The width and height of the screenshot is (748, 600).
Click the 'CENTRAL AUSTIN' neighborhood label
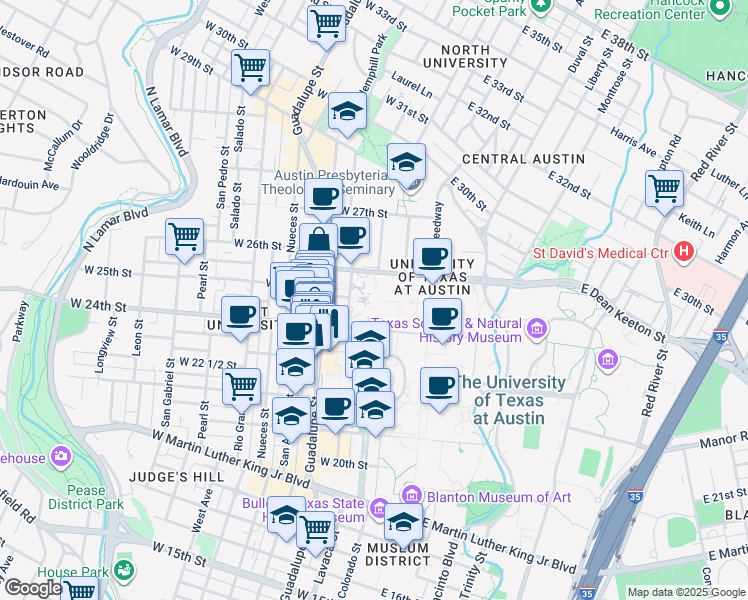pos(523,159)
